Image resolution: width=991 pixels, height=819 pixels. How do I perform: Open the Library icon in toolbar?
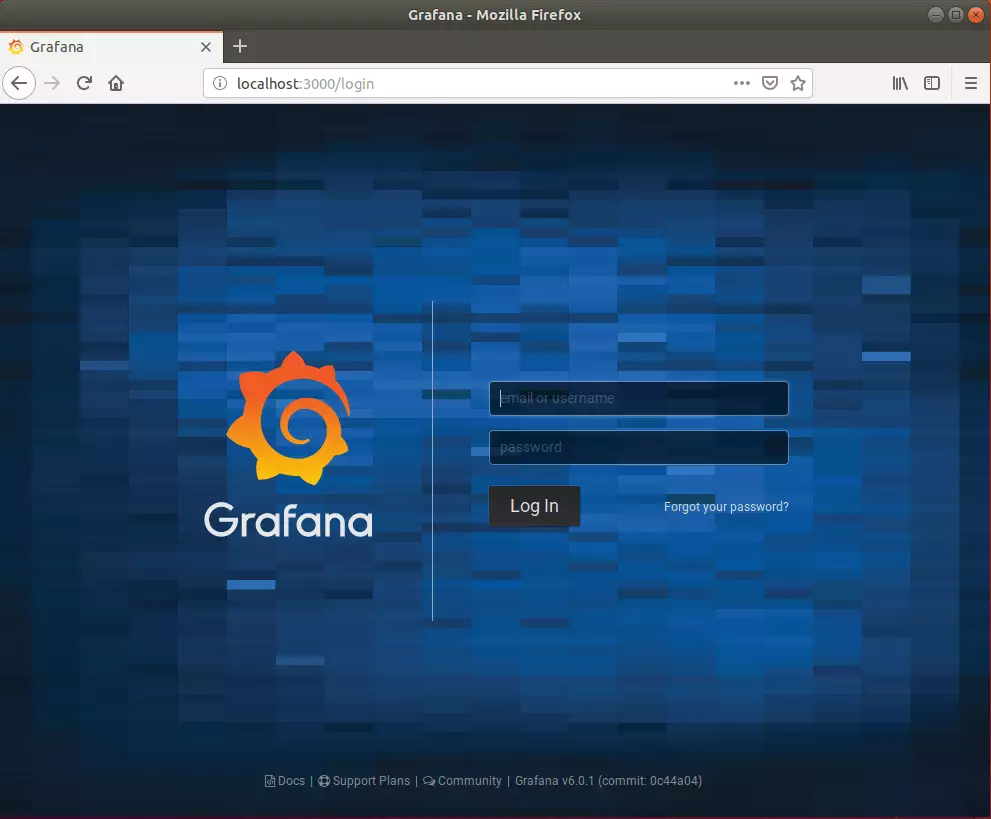click(x=900, y=83)
